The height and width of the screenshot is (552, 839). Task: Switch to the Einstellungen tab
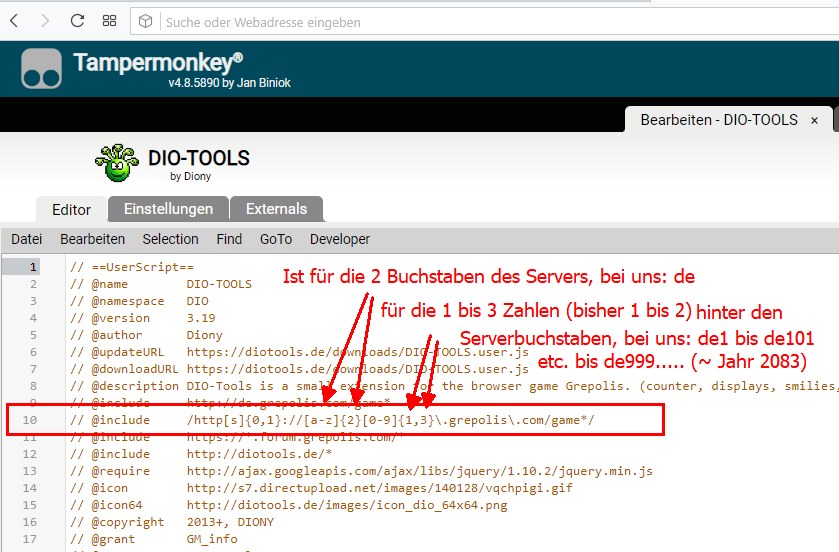point(169,209)
